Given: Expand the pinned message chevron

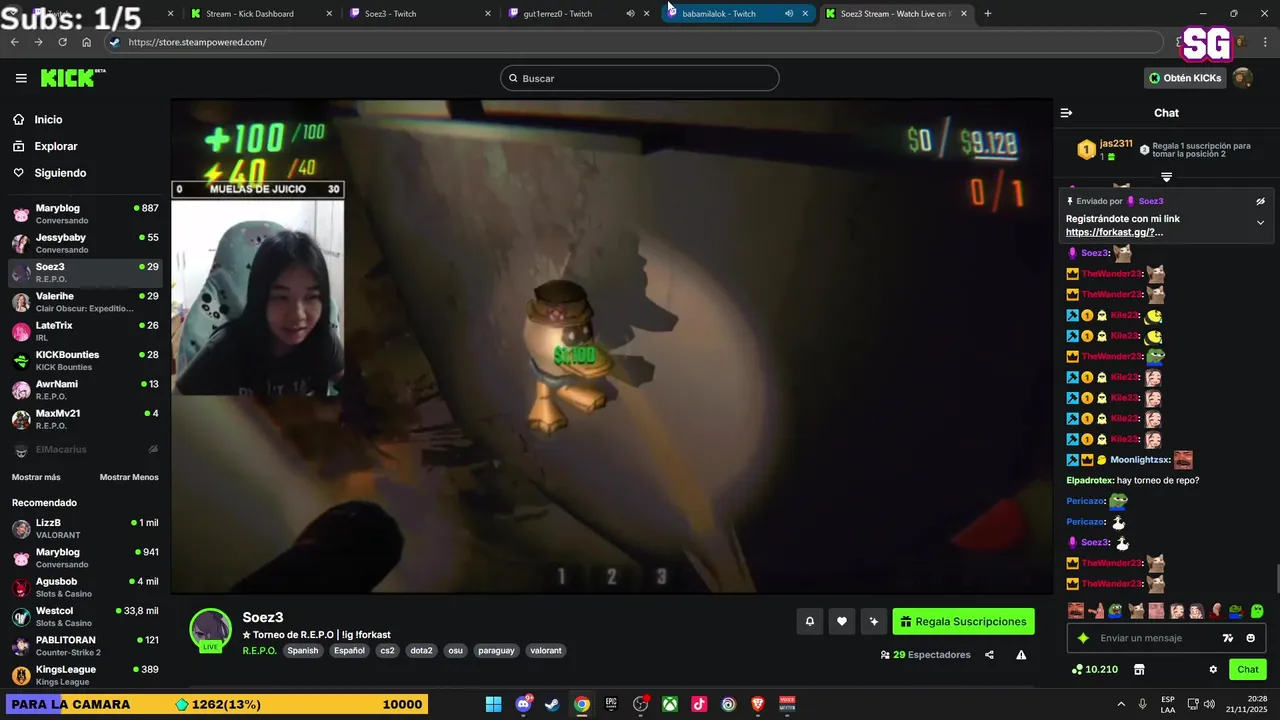Looking at the screenshot, I should pyautogui.click(x=1260, y=222).
